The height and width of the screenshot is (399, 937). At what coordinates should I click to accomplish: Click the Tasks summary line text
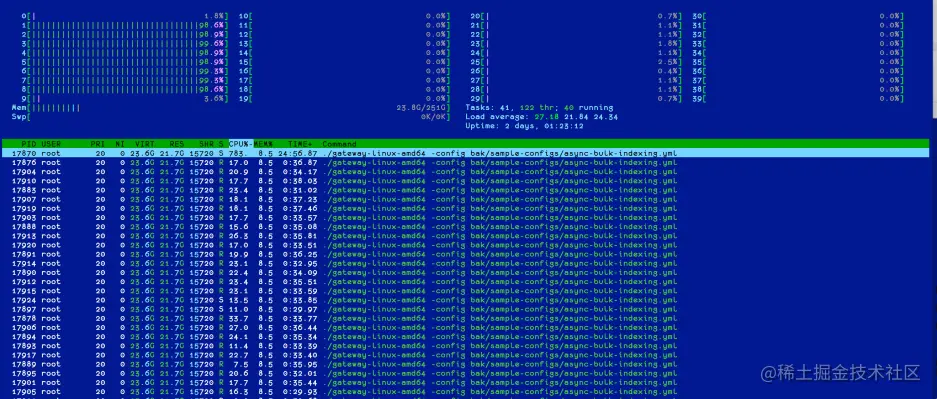539,108
